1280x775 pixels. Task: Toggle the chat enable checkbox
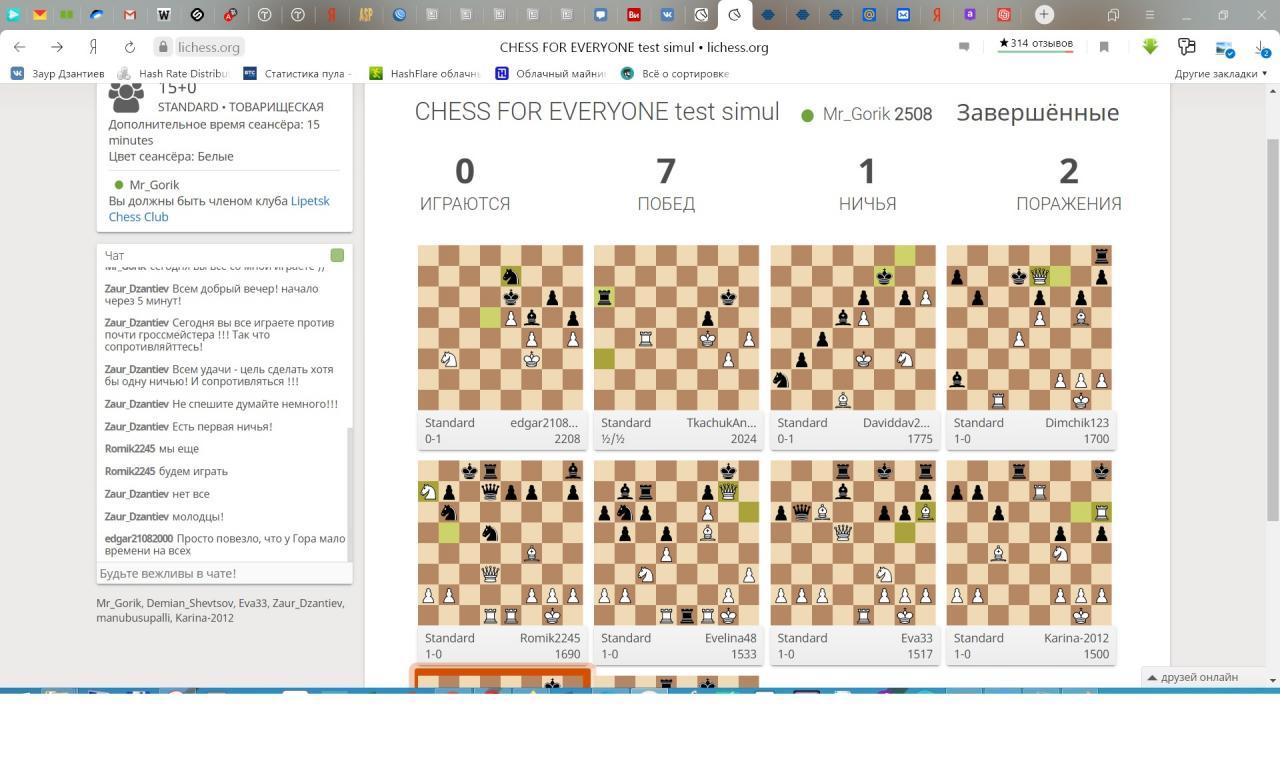337,255
